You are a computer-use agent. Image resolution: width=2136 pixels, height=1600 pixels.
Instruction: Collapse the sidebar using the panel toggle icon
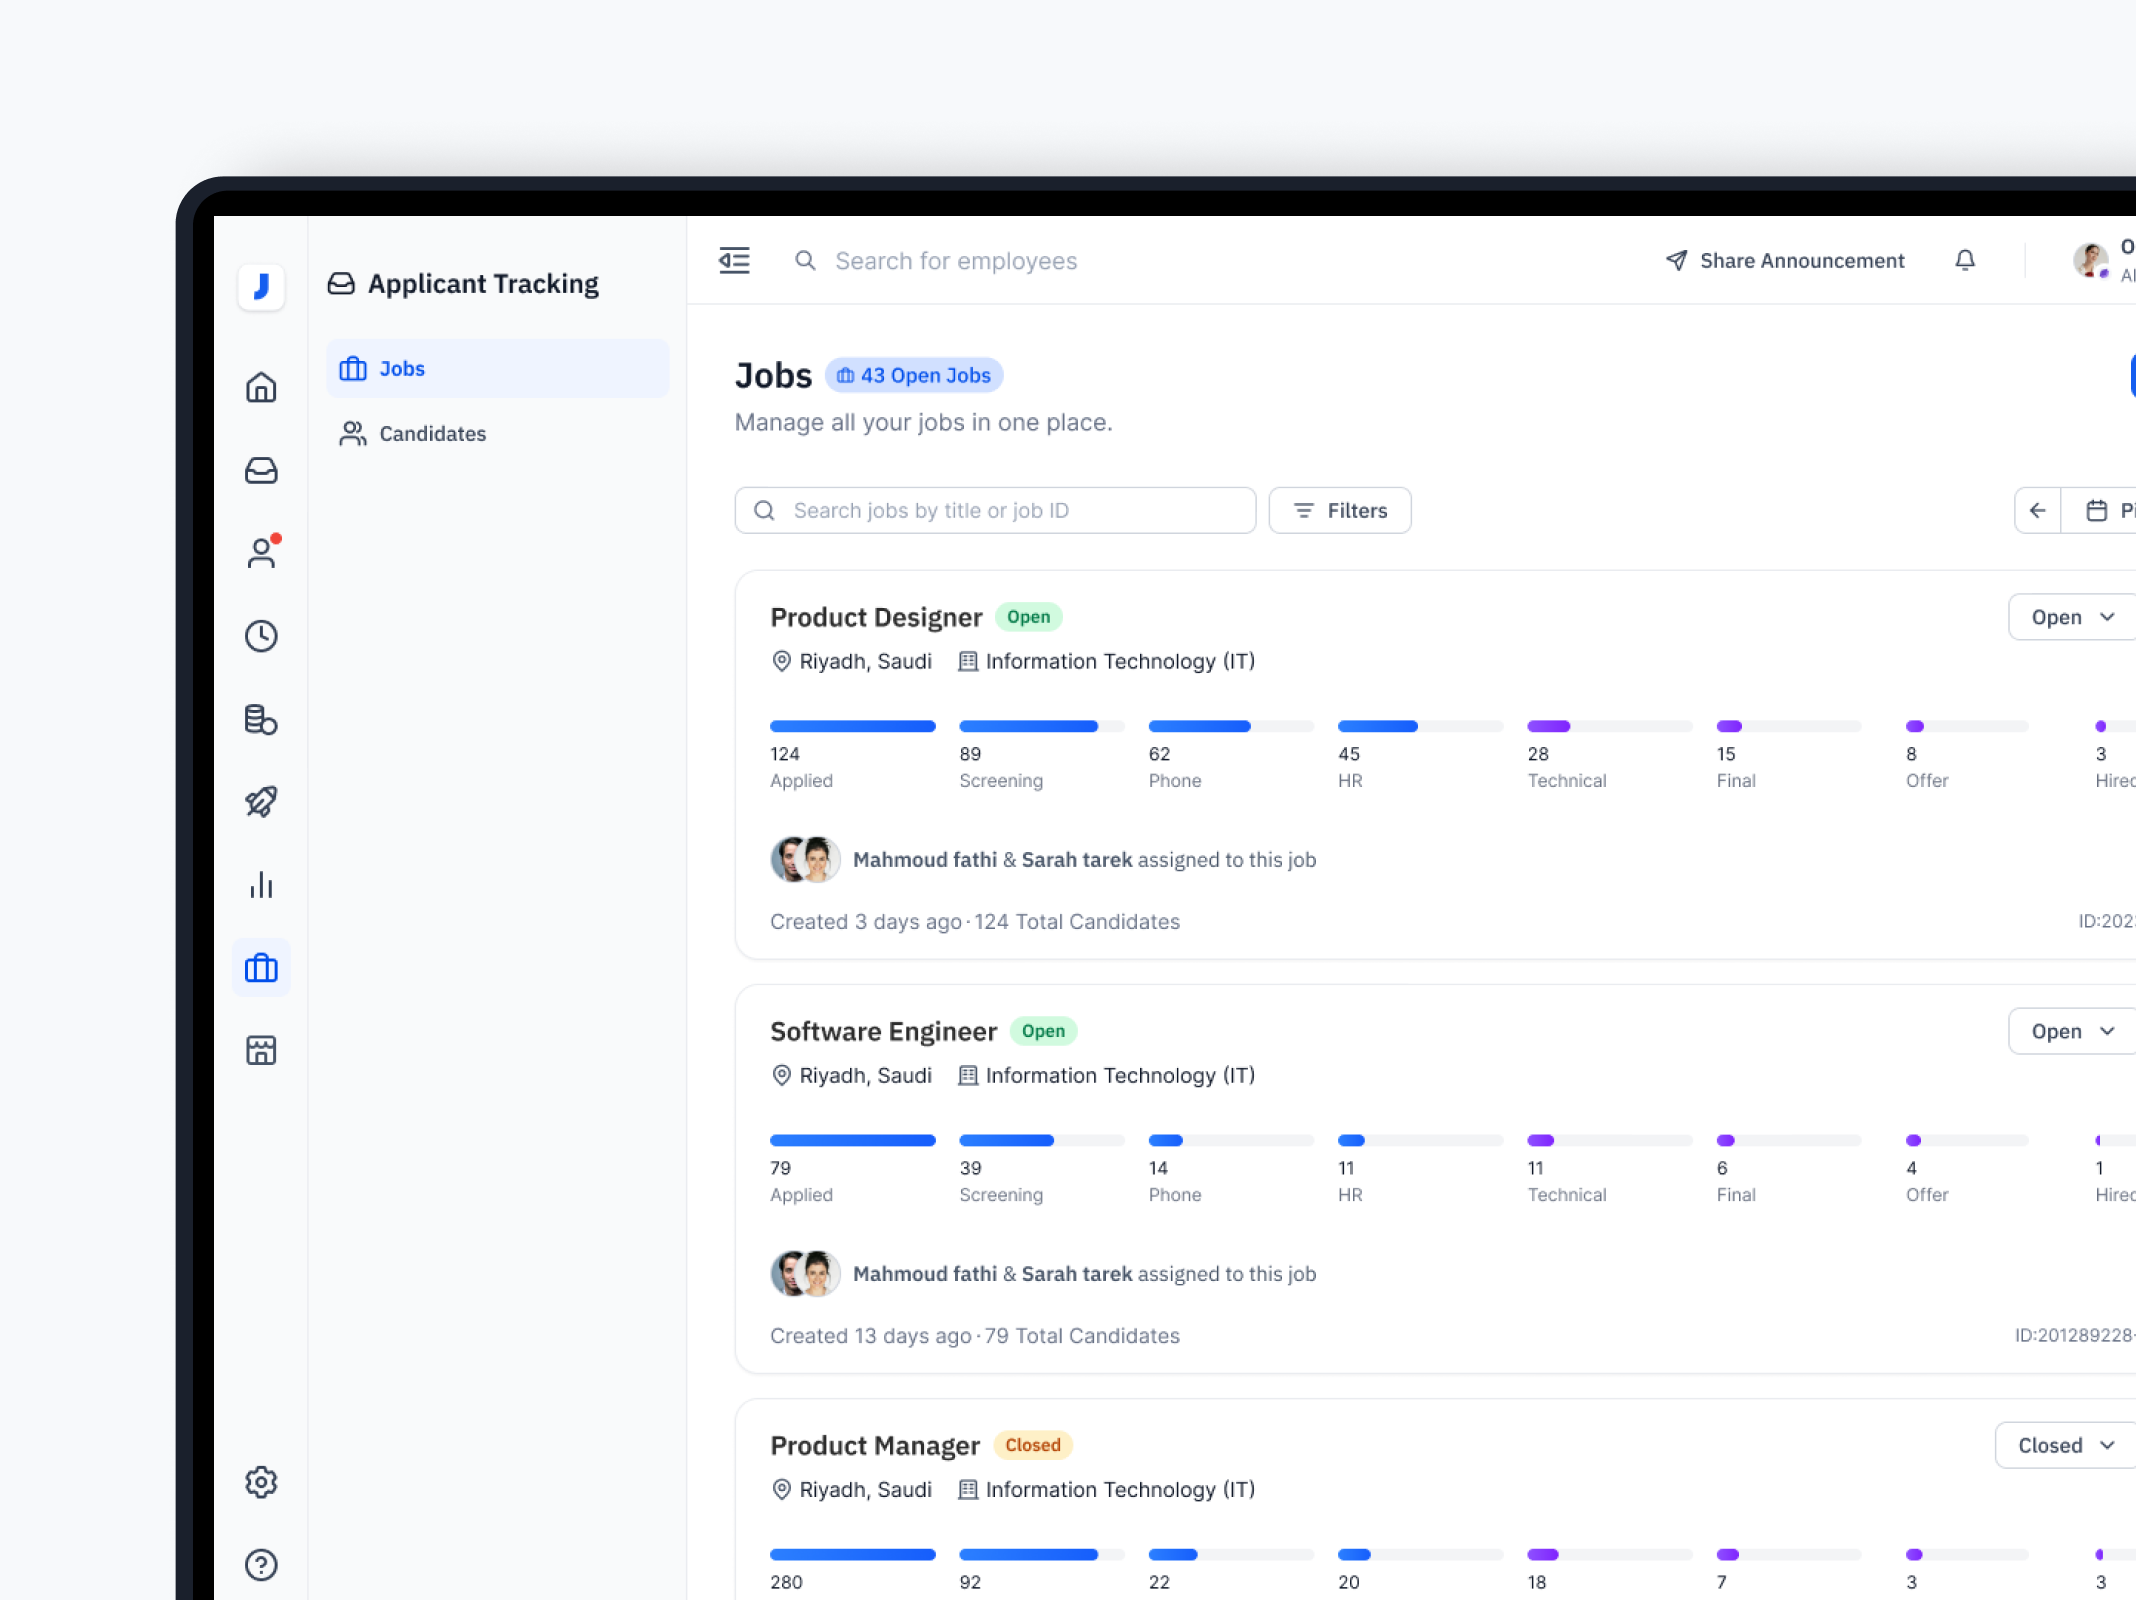(x=734, y=260)
